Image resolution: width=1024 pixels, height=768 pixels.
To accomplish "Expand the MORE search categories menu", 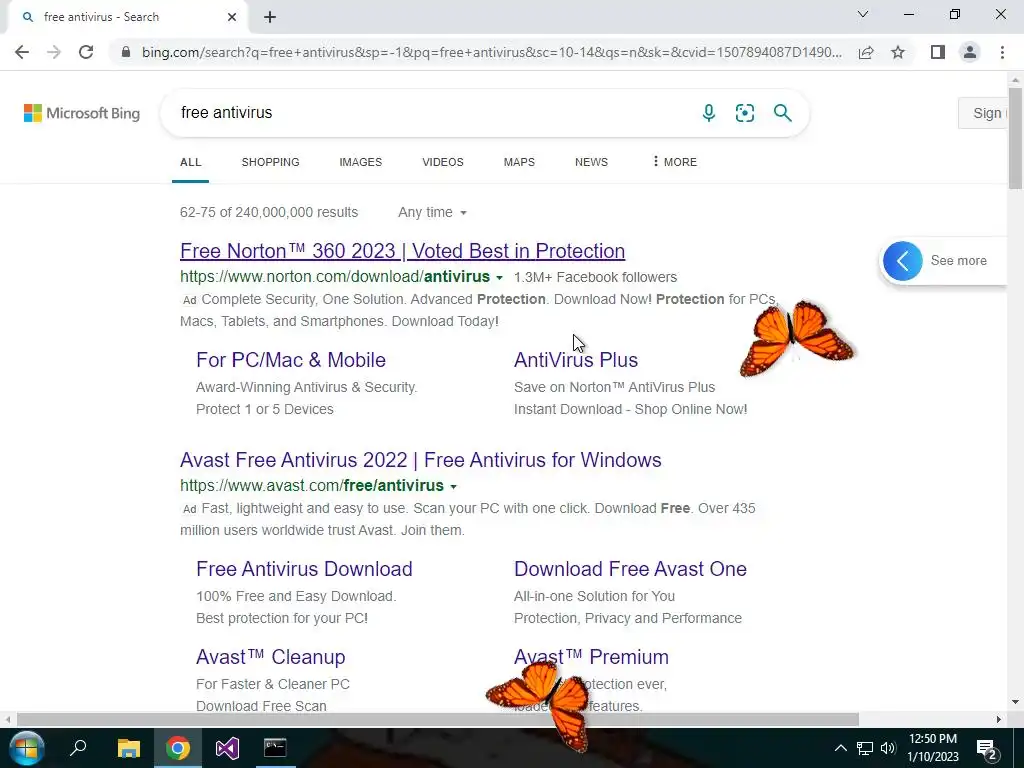I will 675,162.
